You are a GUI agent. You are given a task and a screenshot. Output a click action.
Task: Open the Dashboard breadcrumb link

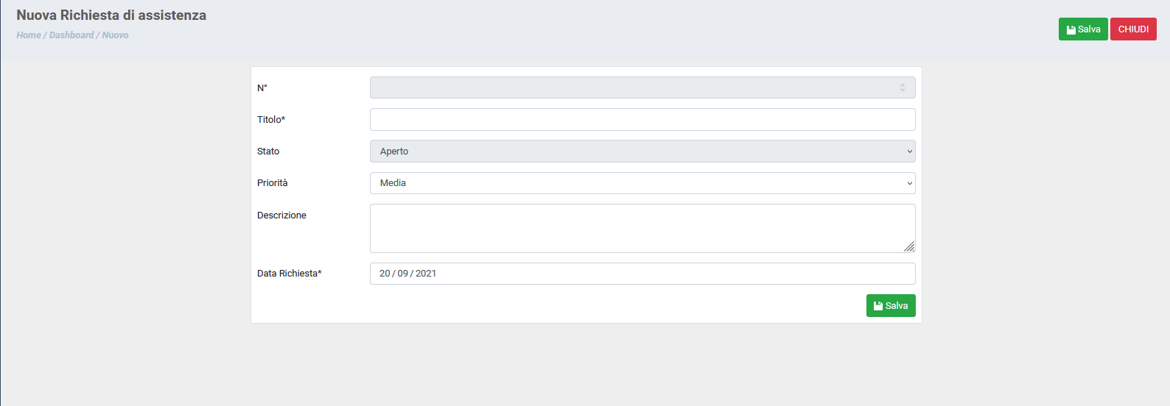[x=71, y=35]
